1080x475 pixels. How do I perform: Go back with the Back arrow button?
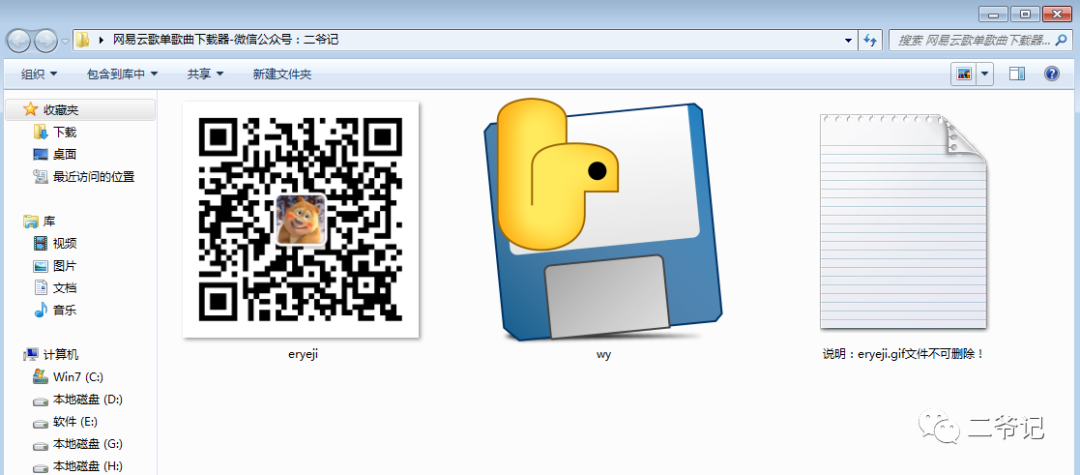[19, 41]
